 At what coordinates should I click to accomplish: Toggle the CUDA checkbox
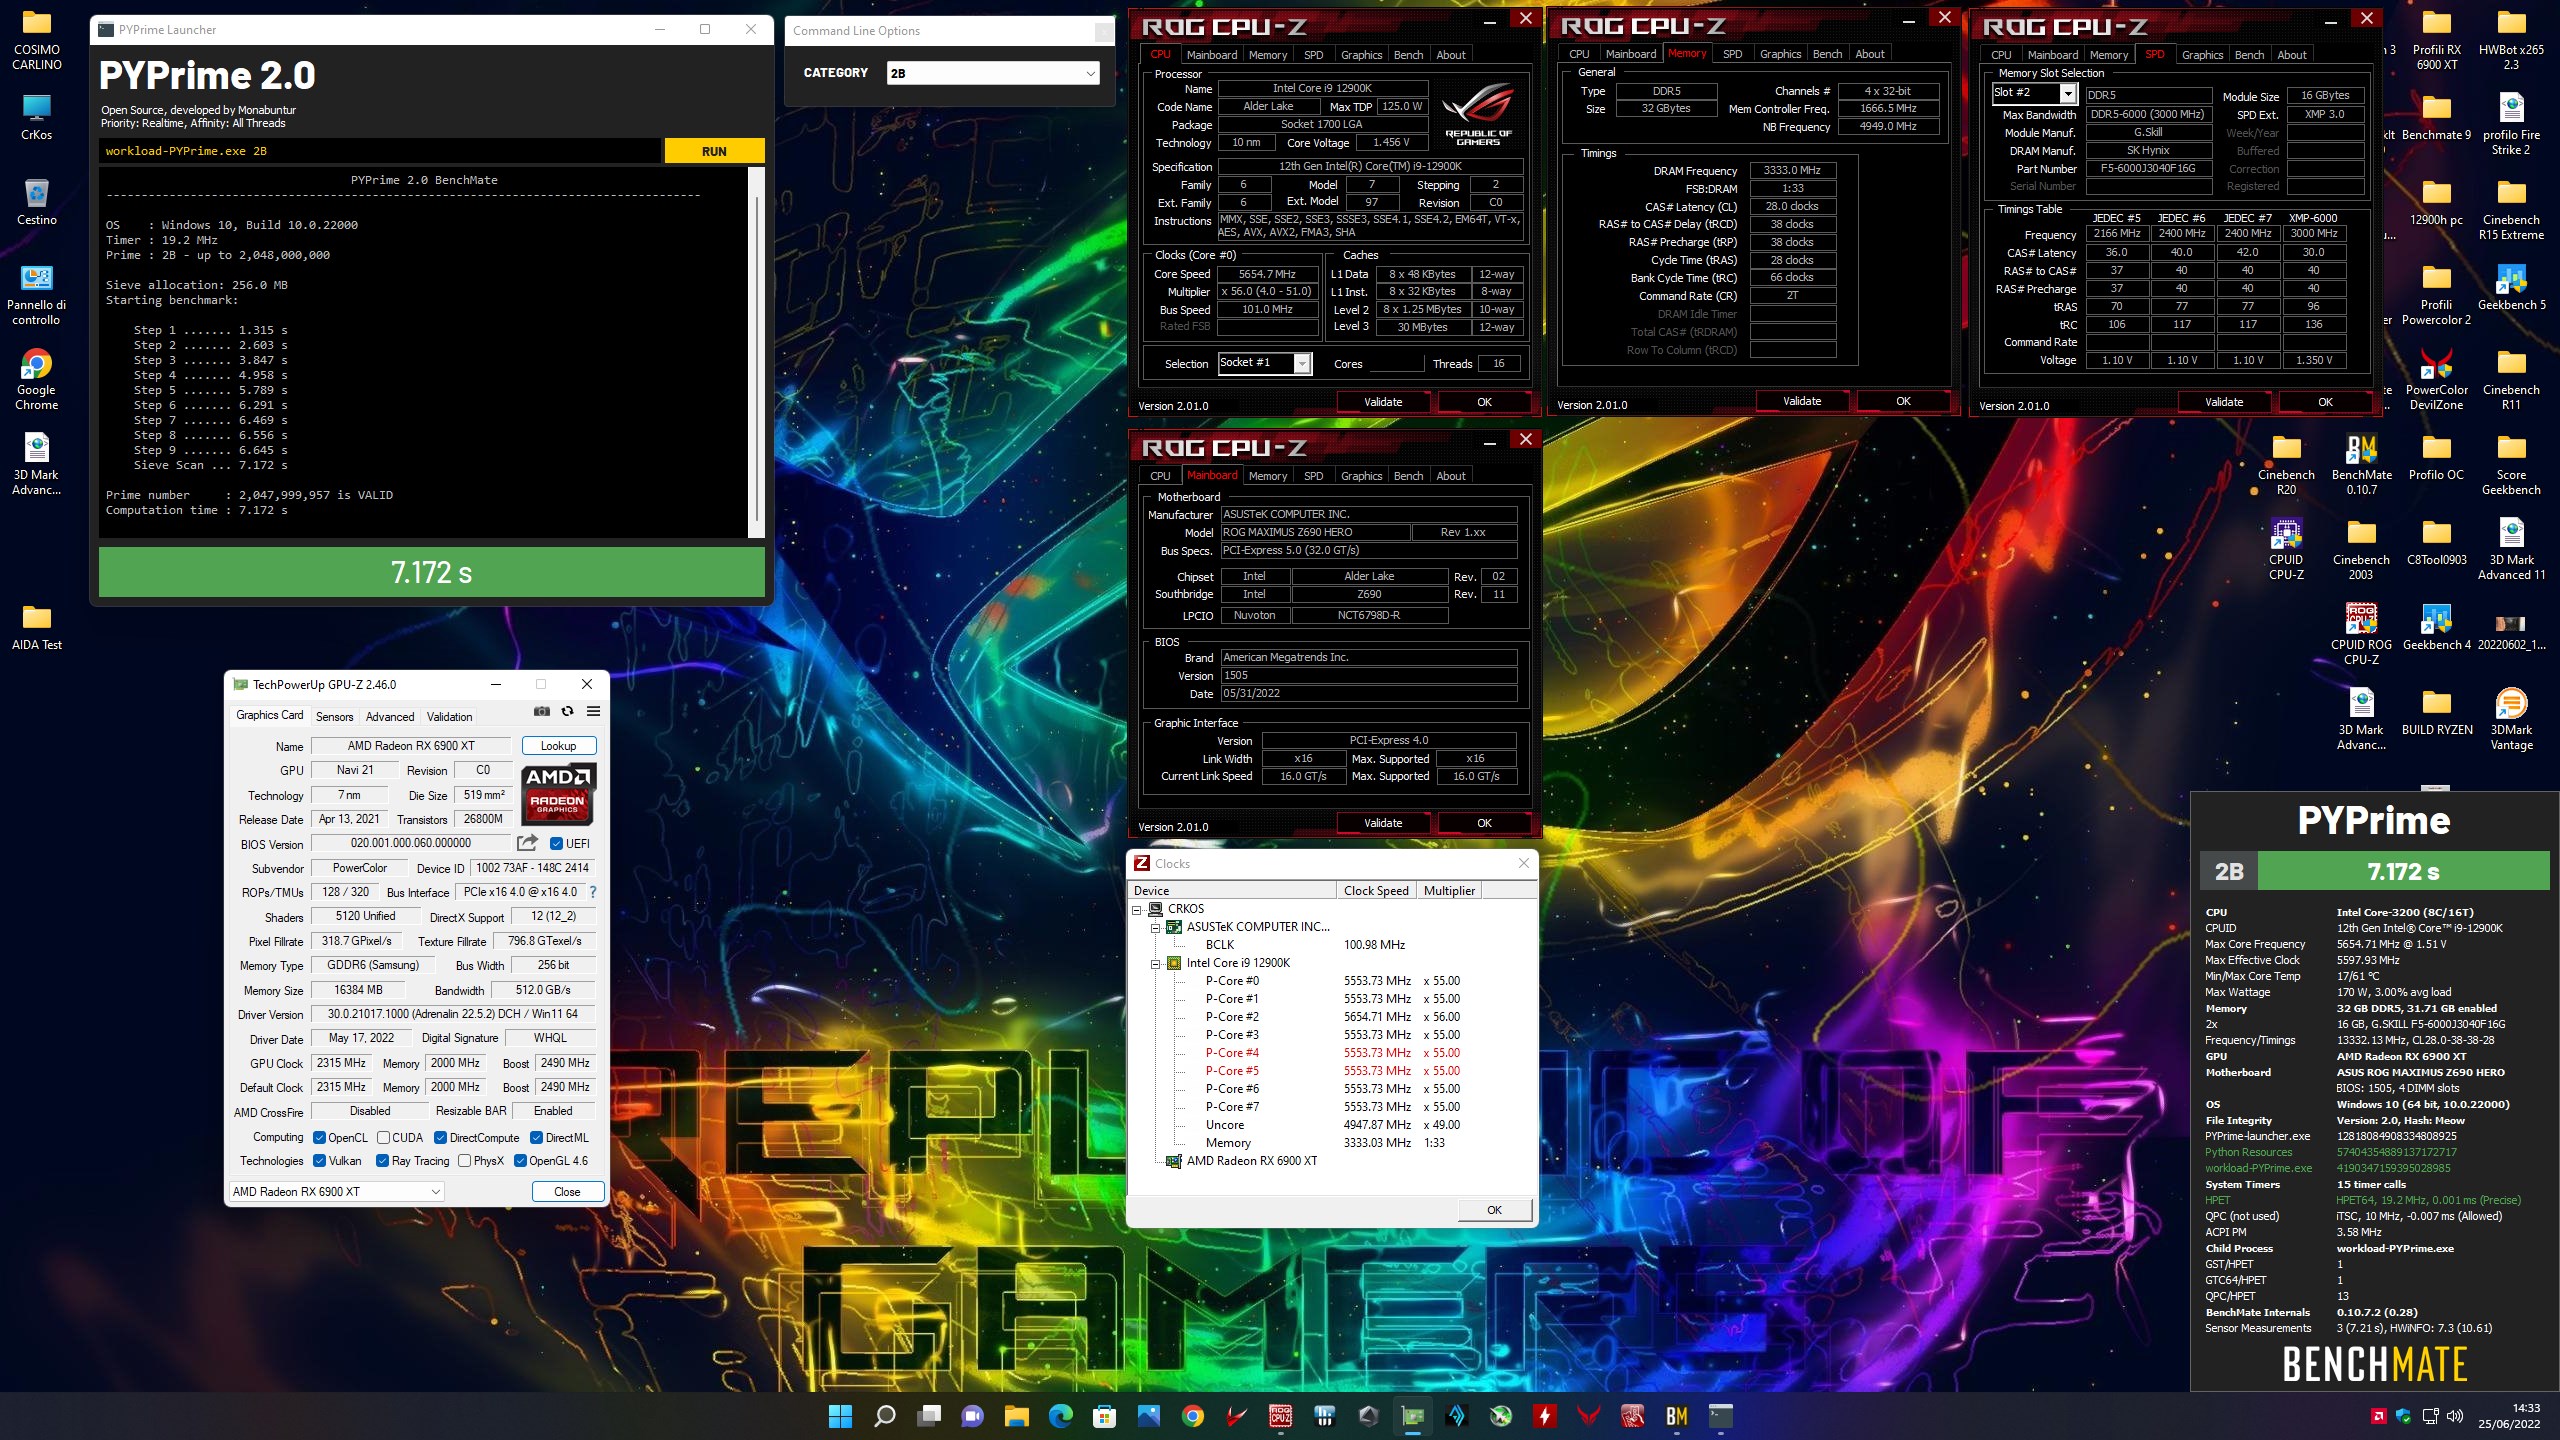(383, 1137)
